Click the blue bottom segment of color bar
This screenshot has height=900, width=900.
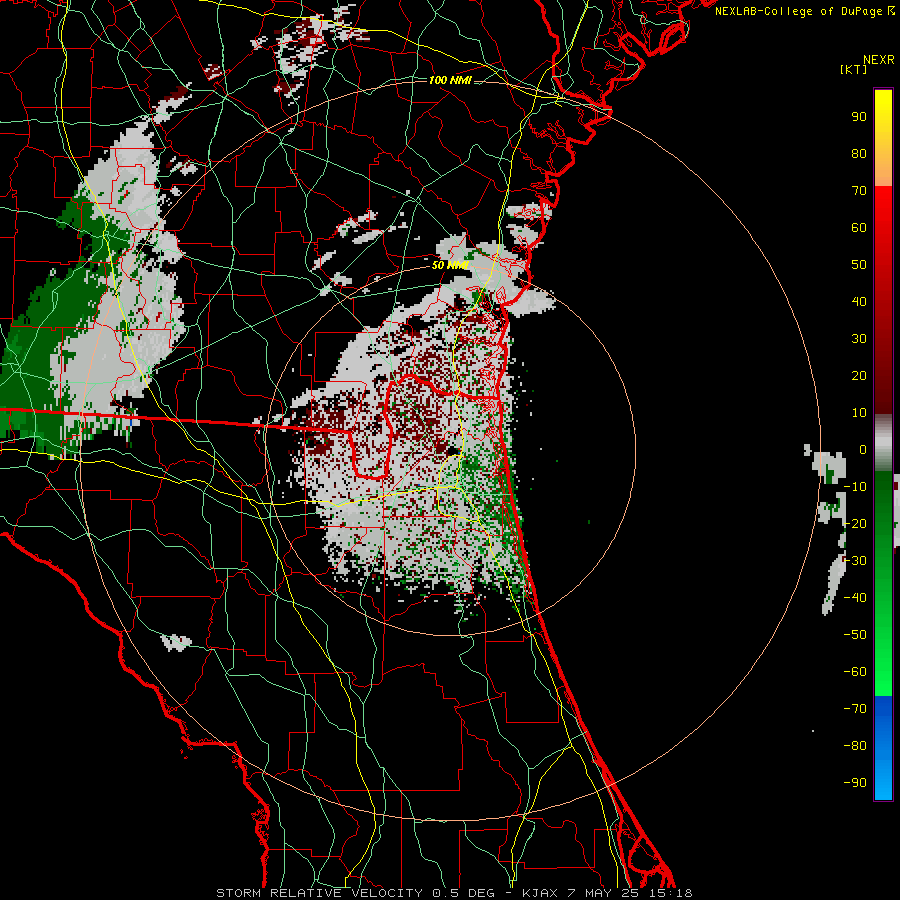click(883, 747)
